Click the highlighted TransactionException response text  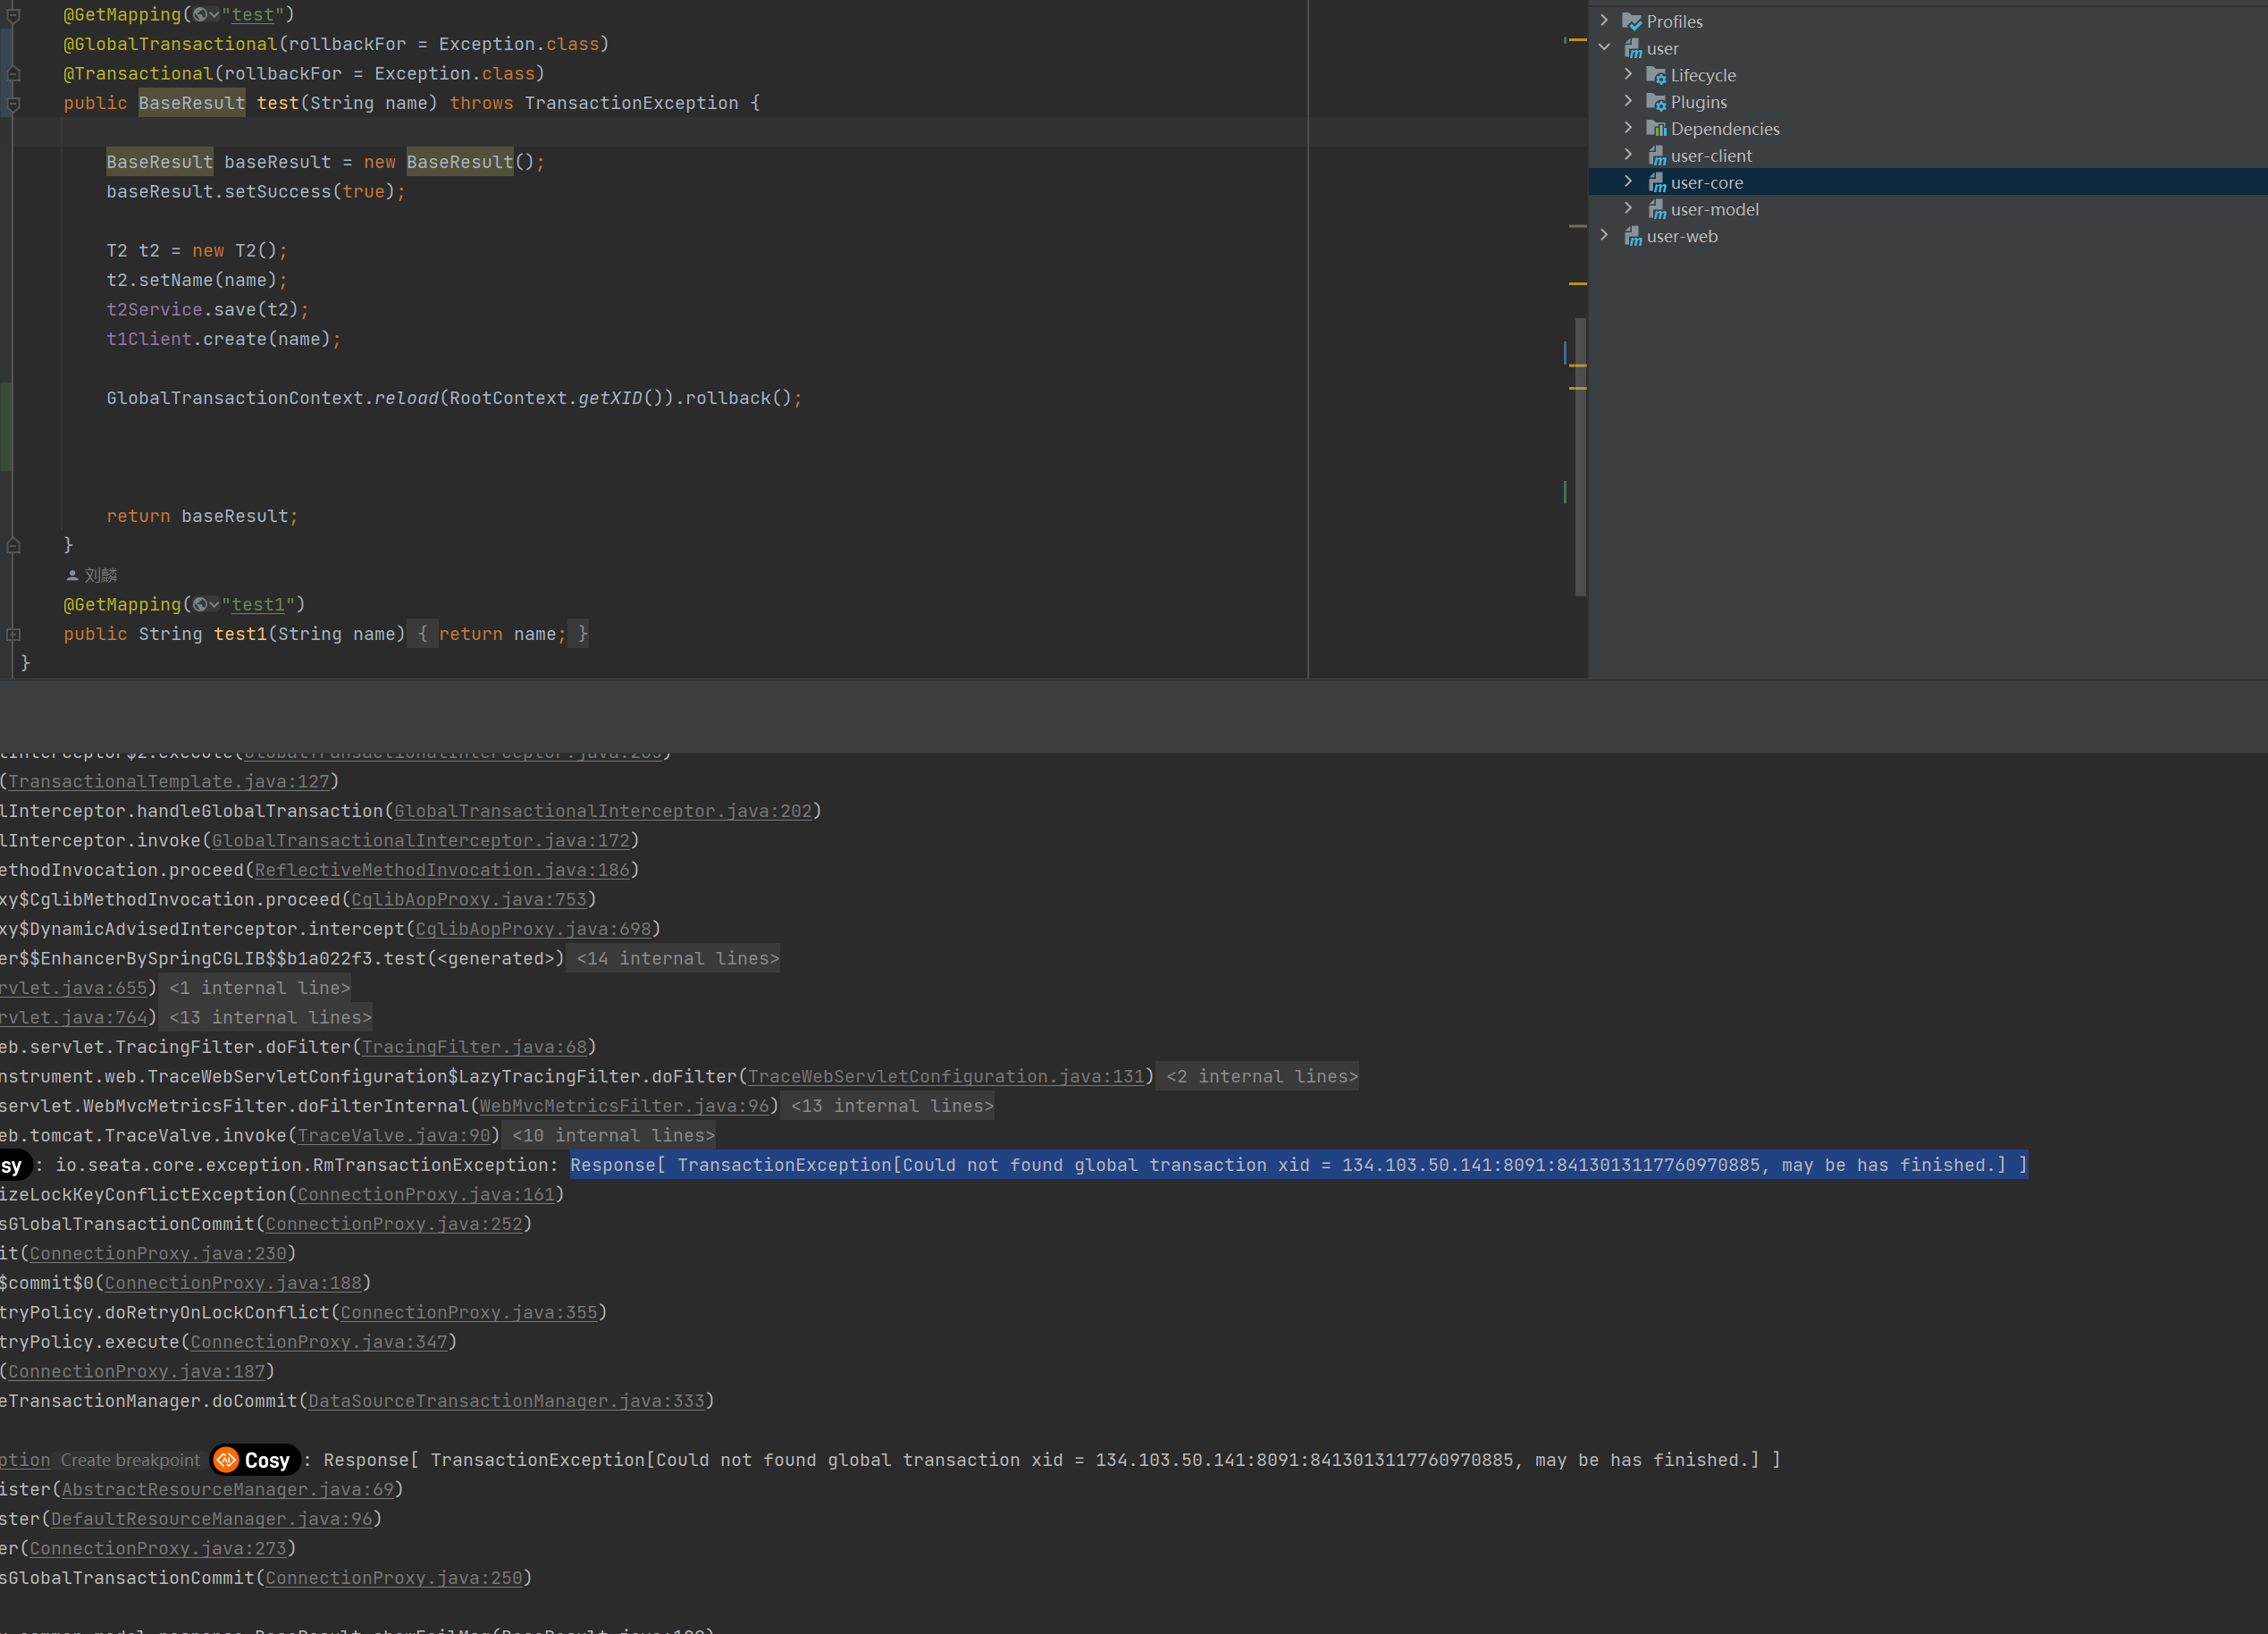1298,1165
